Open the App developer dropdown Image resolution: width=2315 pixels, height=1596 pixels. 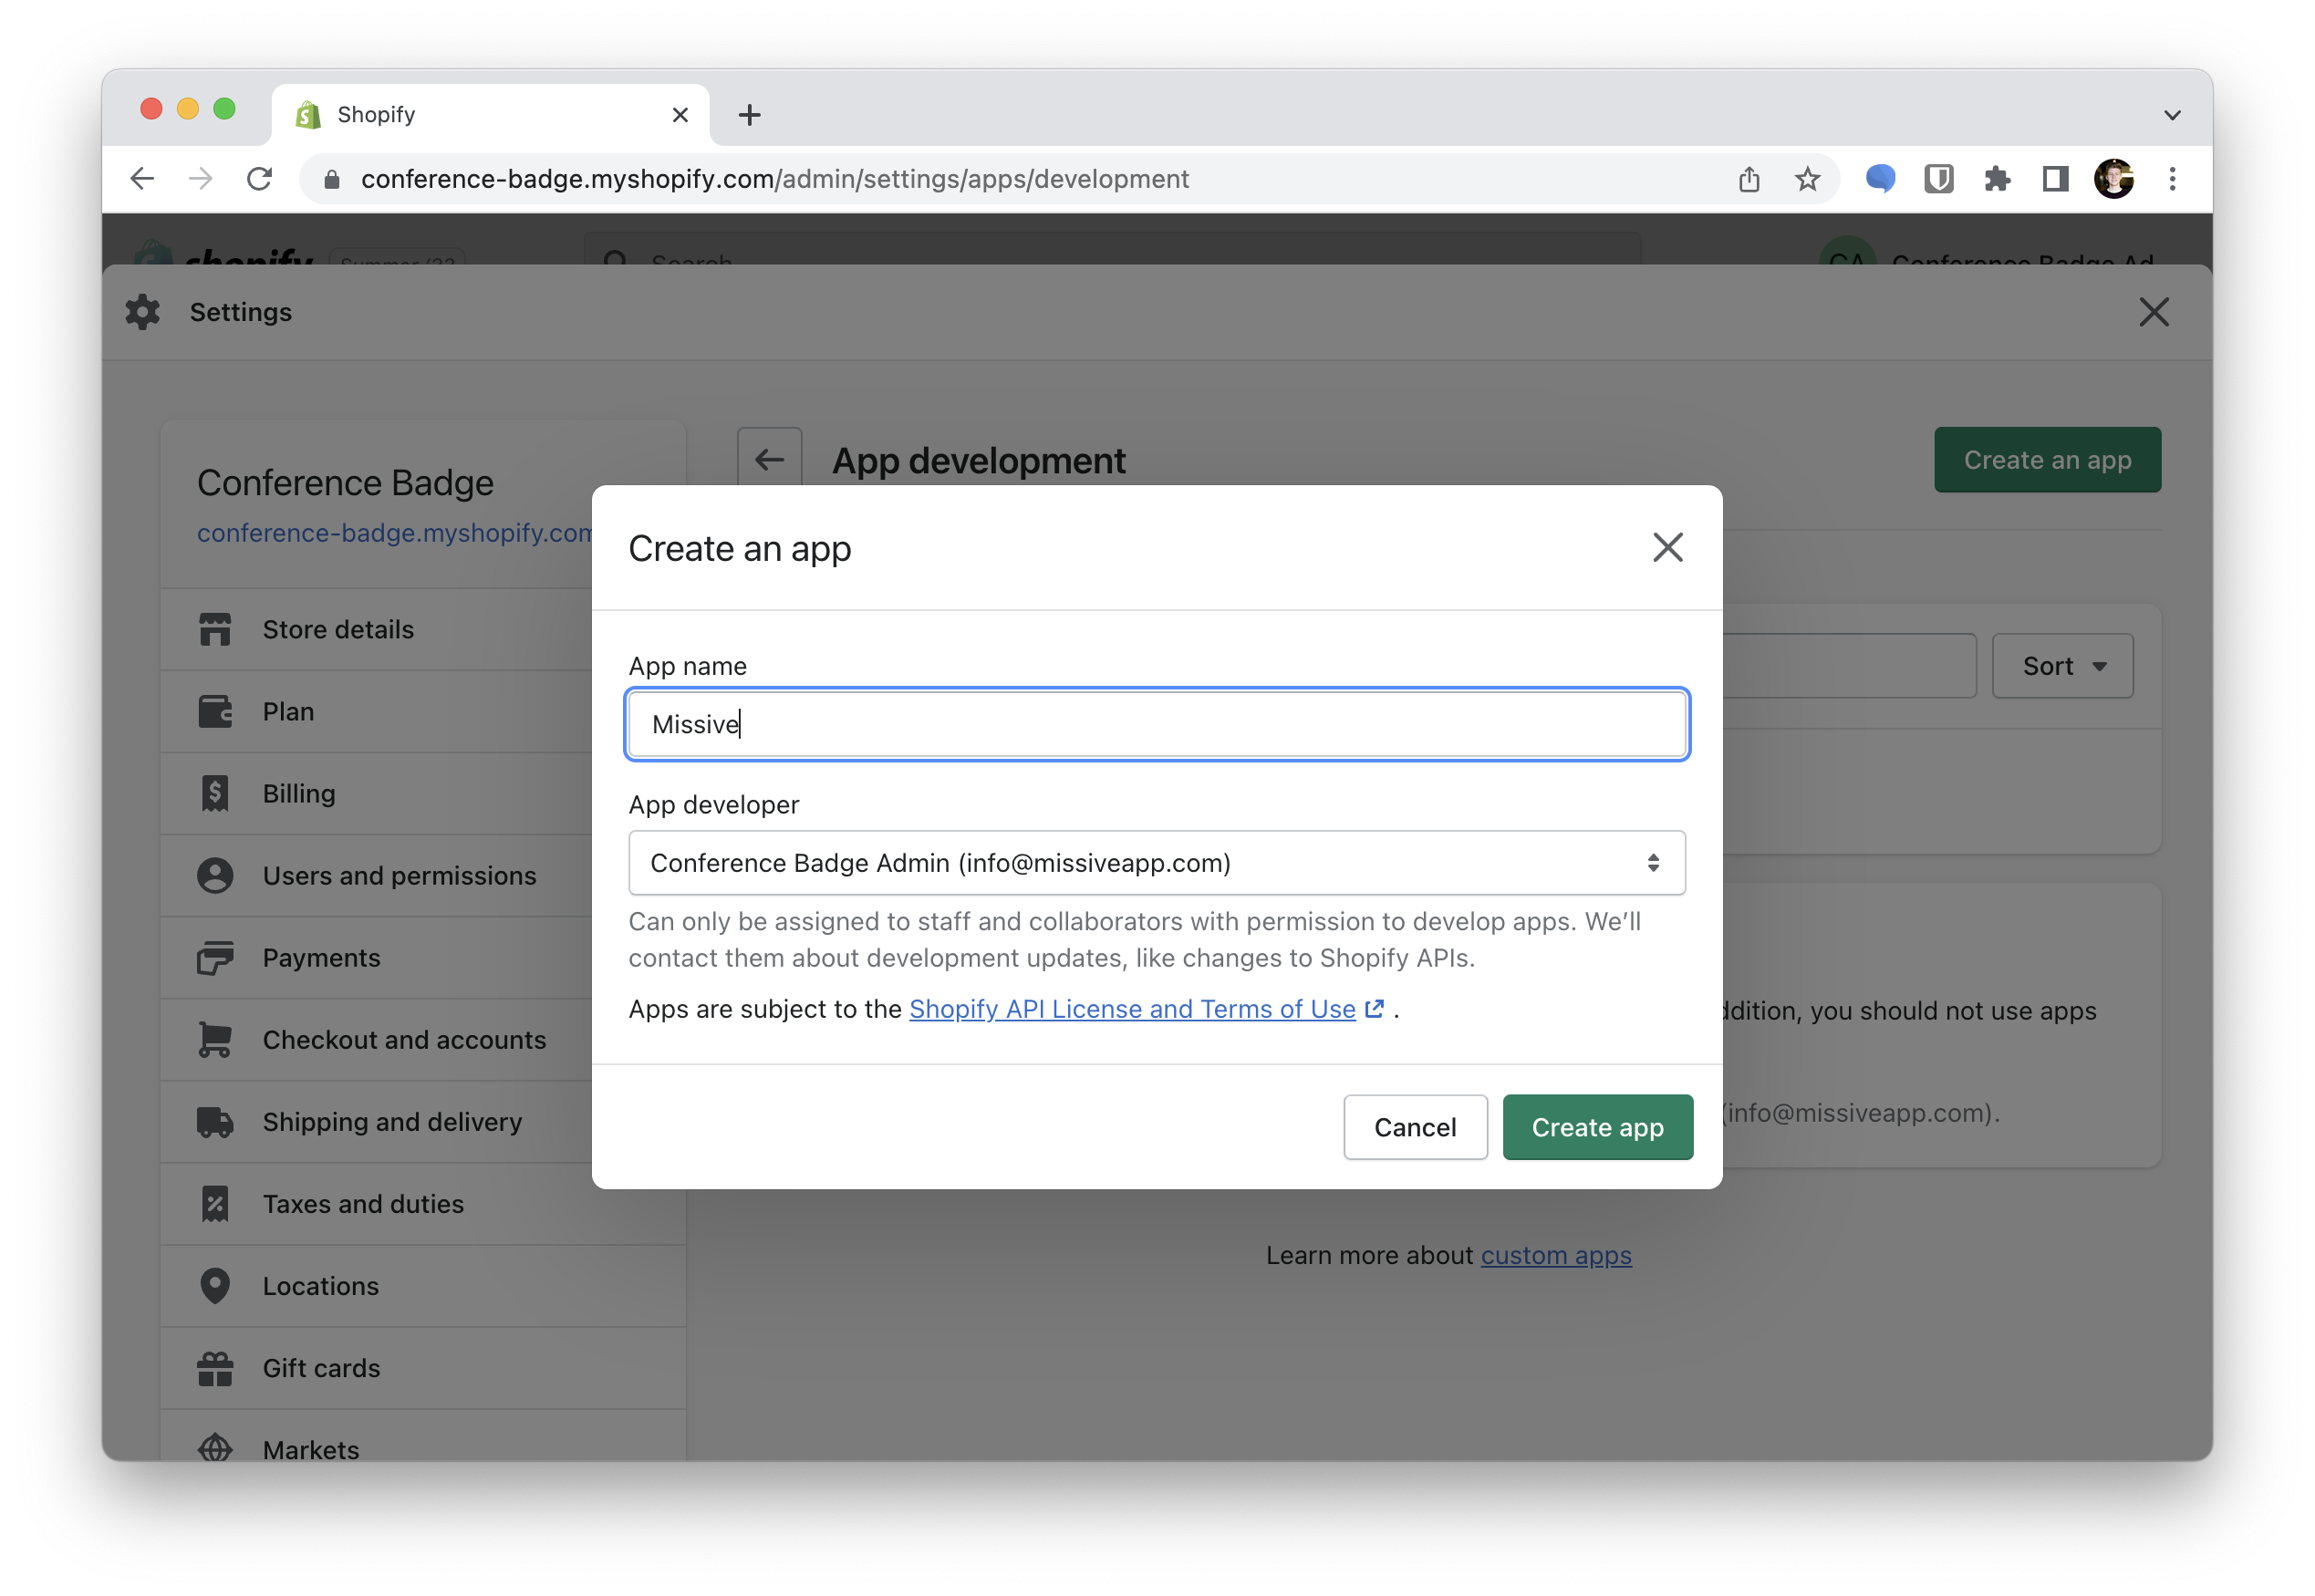tap(1157, 862)
